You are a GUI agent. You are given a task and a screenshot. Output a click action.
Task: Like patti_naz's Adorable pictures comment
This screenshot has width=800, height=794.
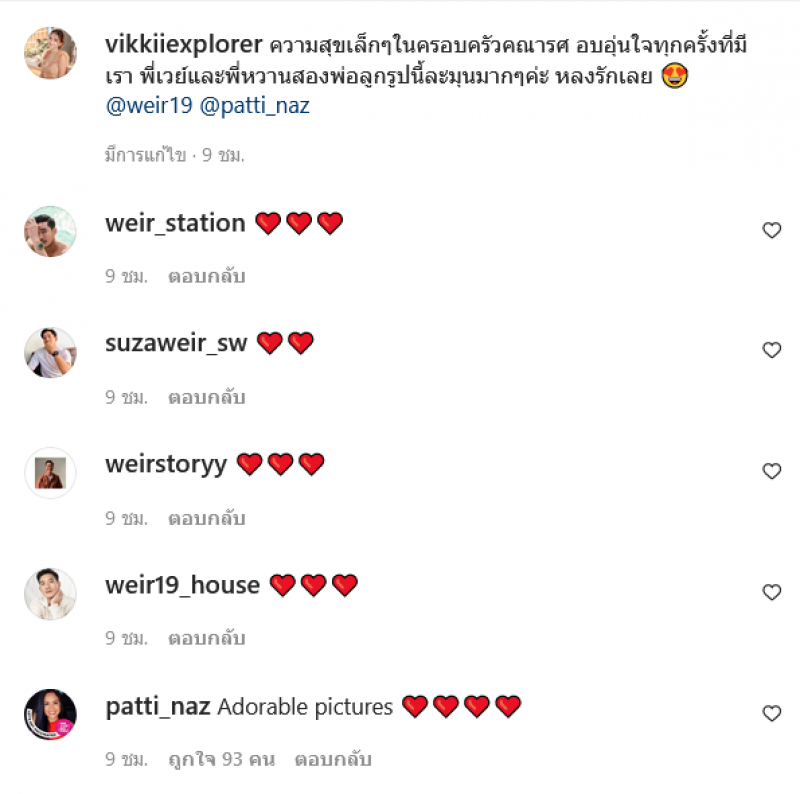point(771,713)
